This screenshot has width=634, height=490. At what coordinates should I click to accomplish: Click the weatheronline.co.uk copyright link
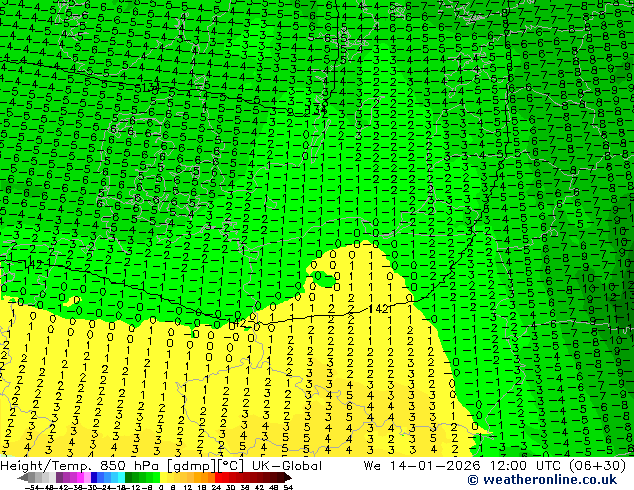tap(542, 480)
